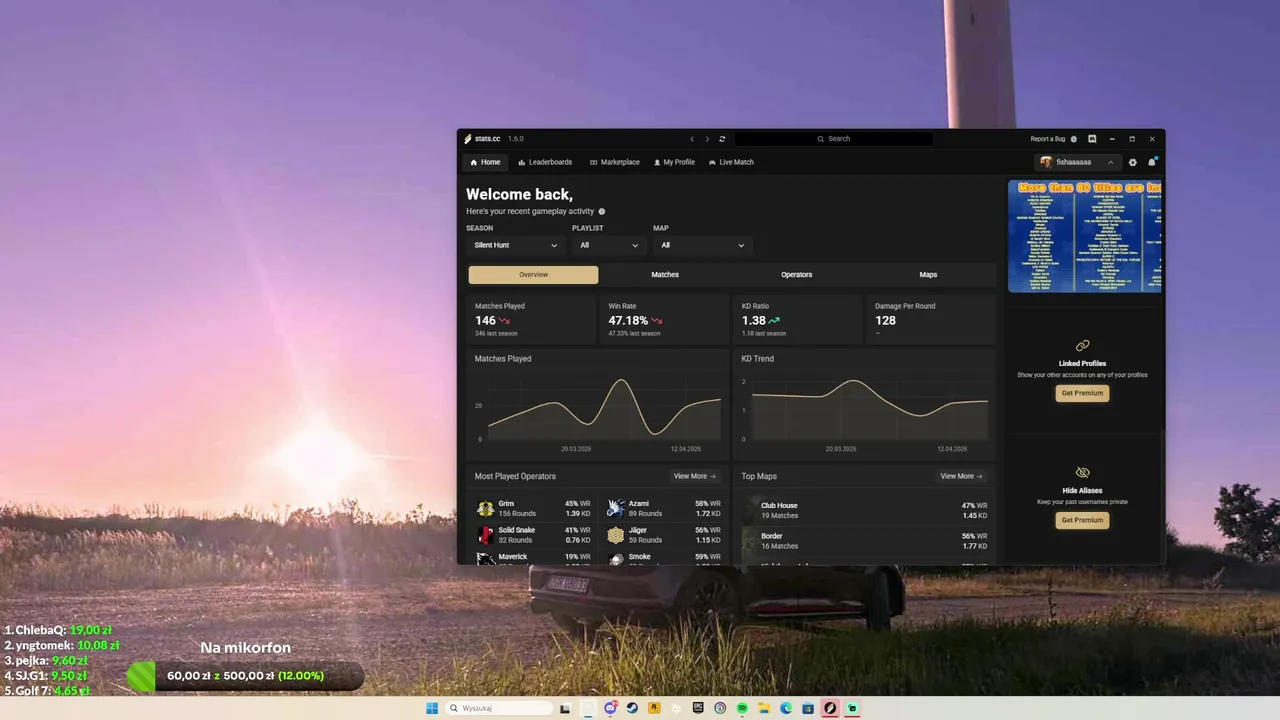Go to the Home tab
Image resolution: width=1280 pixels, height=720 pixels.
pos(485,162)
